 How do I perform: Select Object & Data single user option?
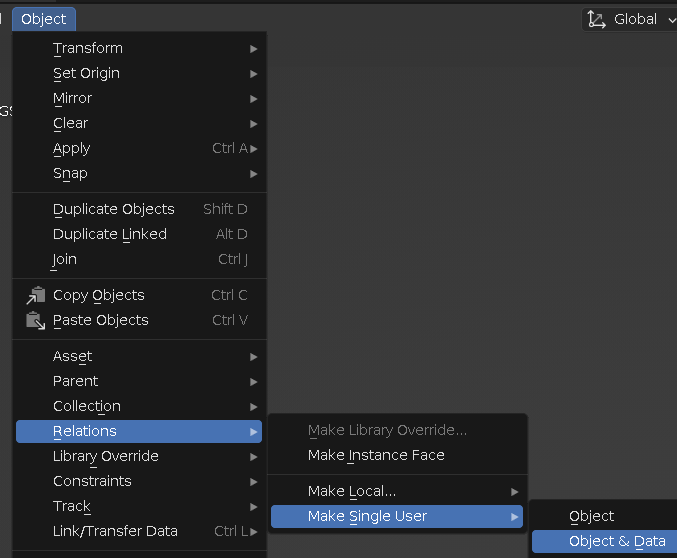(617, 541)
